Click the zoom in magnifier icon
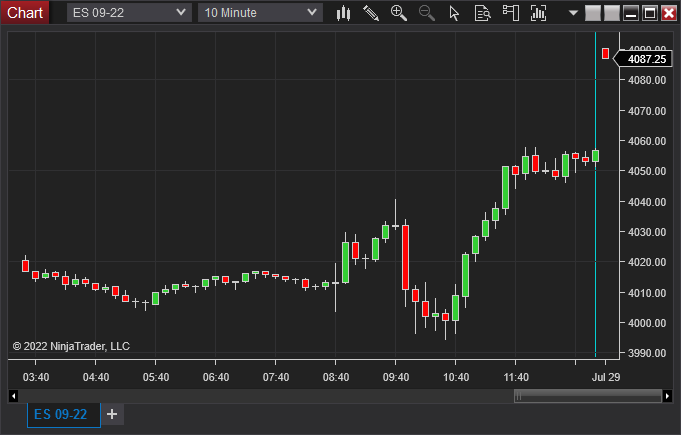The image size is (681, 435). point(399,13)
